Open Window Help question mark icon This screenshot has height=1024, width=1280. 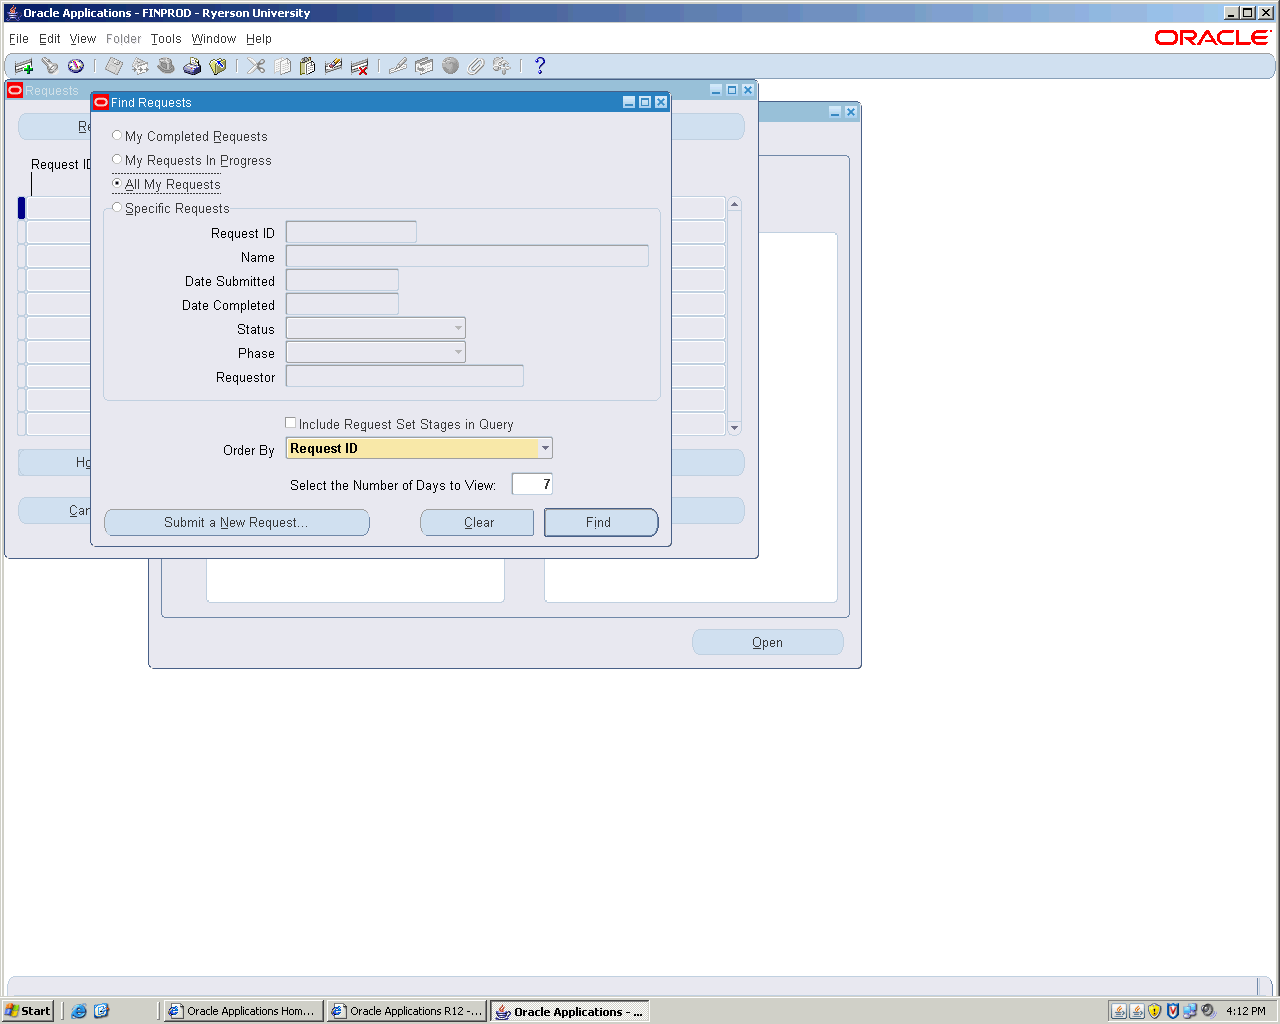point(540,66)
